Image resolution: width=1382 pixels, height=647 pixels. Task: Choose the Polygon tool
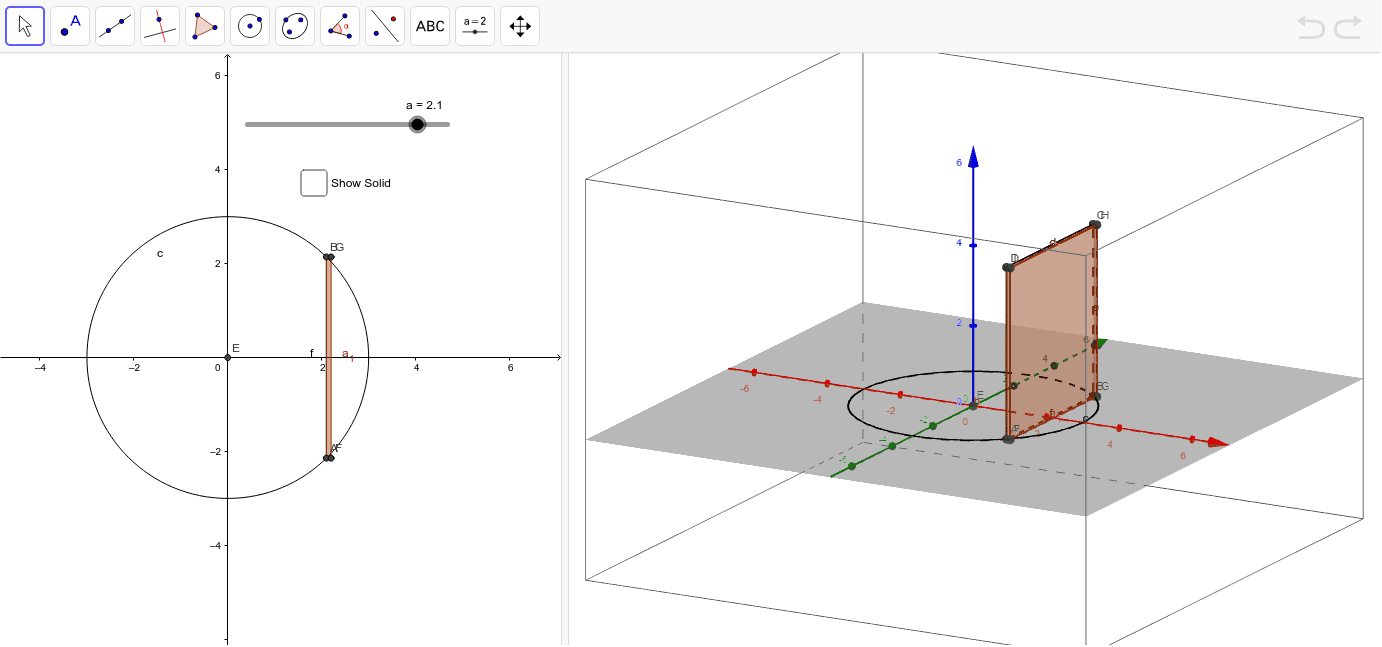(x=205, y=25)
